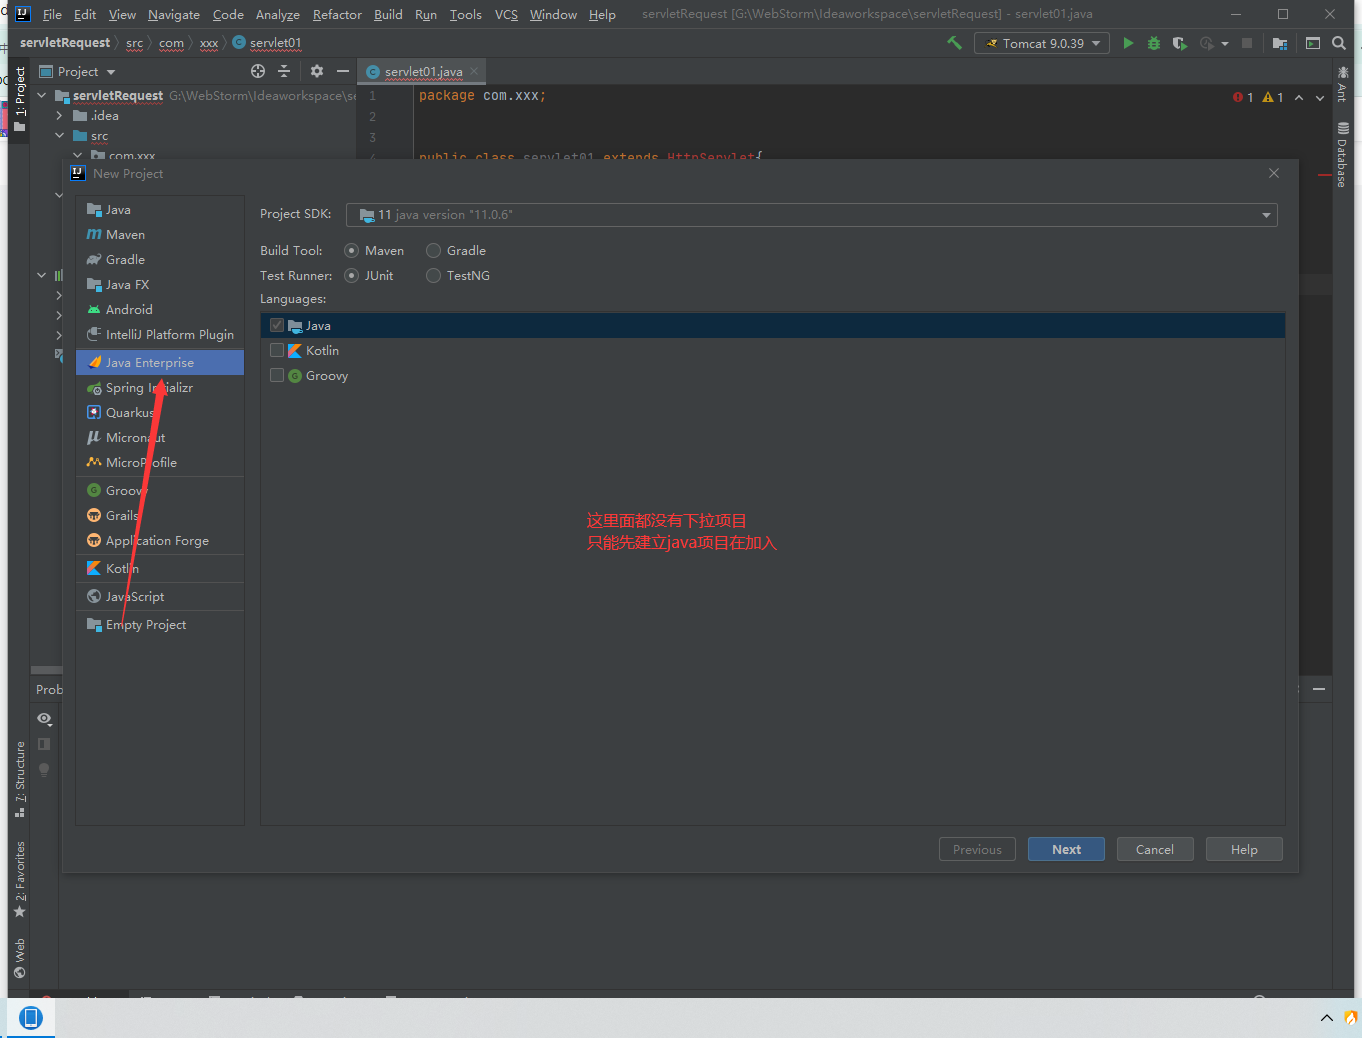Expand the .idea folder

click(59, 115)
